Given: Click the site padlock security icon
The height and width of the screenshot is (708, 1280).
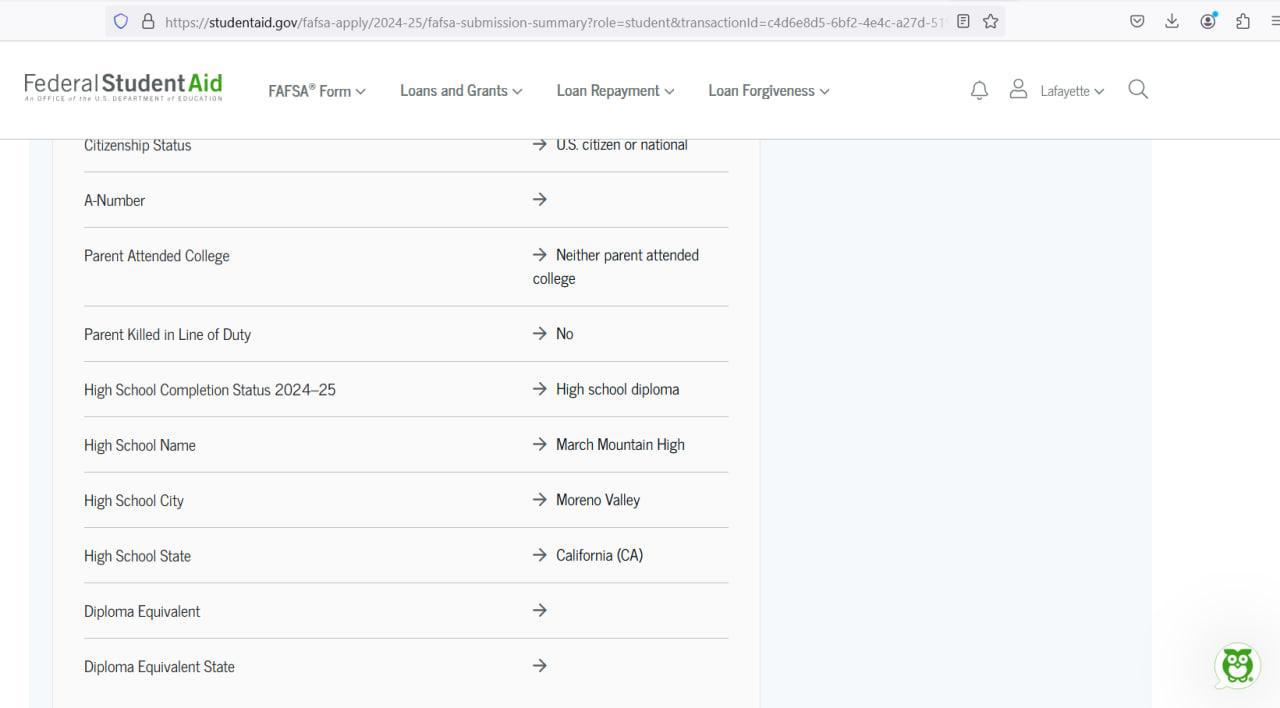Looking at the screenshot, I should 148,21.
